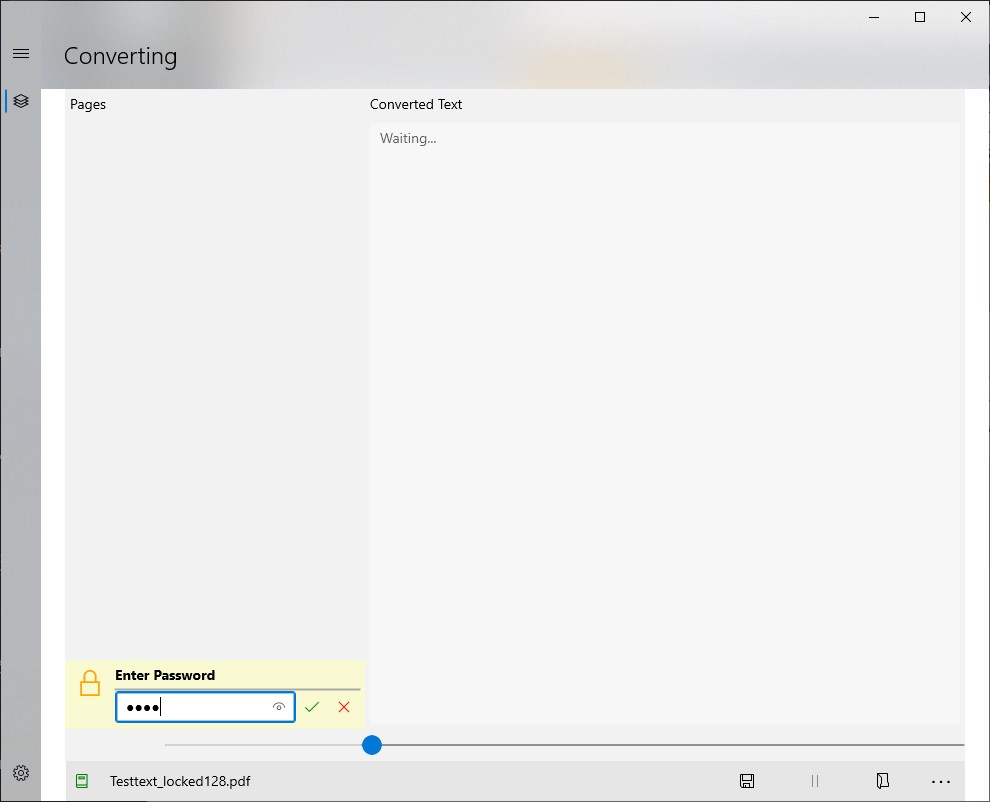Image resolution: width=990 pixels, height=802 pixels.
Task: Click the orange padlock icon
Action: click(x=90, y=683)
